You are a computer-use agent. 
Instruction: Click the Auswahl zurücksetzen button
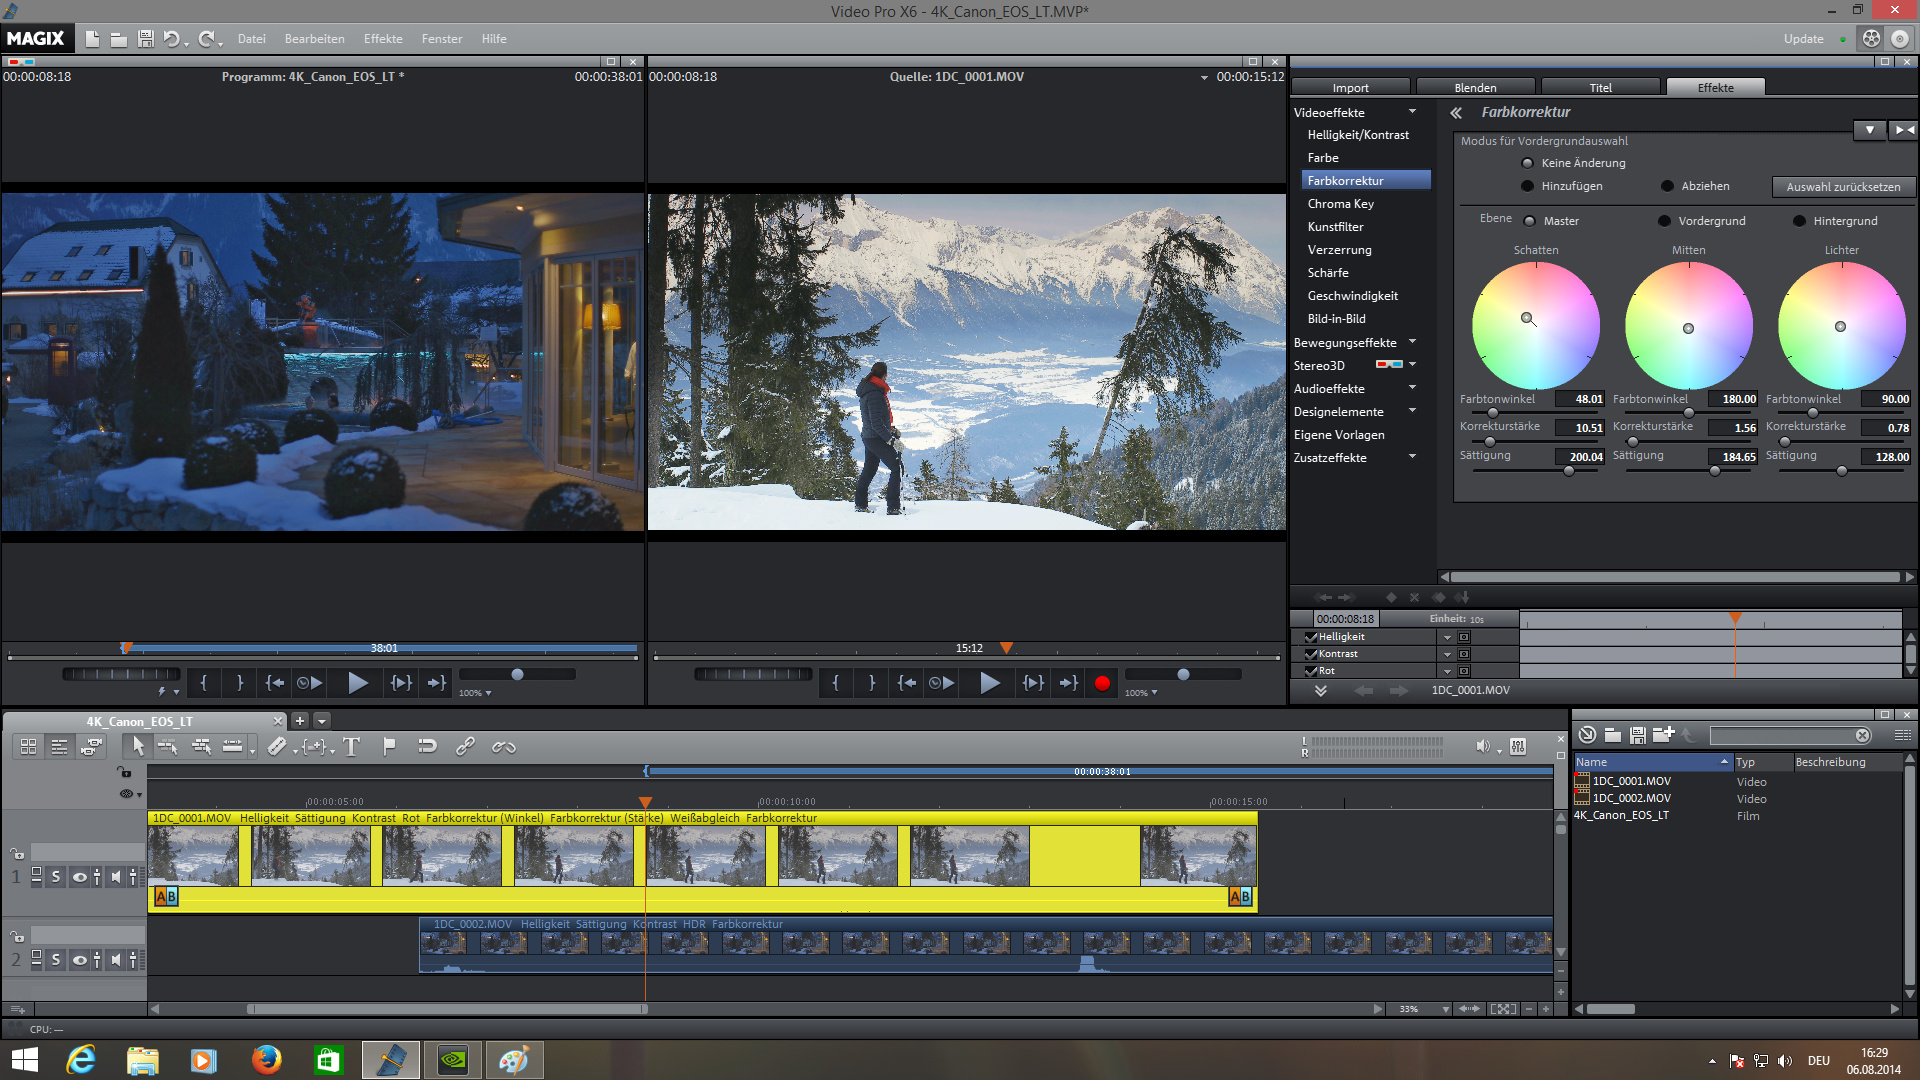coord(1843,187)
